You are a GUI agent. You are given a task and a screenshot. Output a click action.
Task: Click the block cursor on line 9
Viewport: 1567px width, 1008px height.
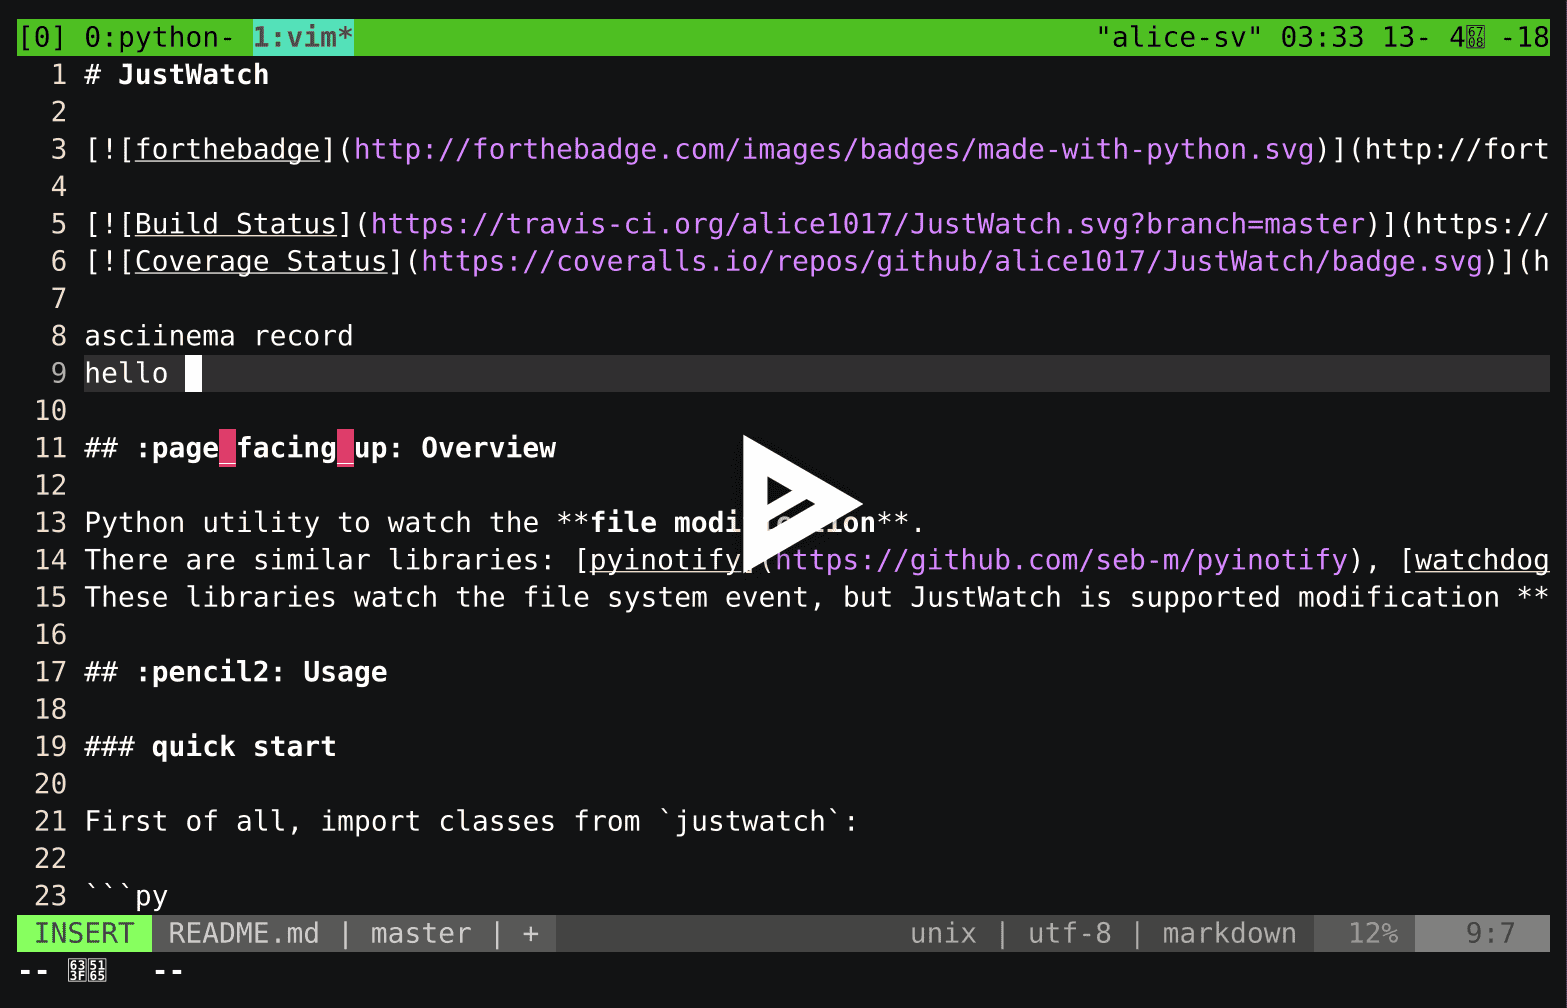194,373
